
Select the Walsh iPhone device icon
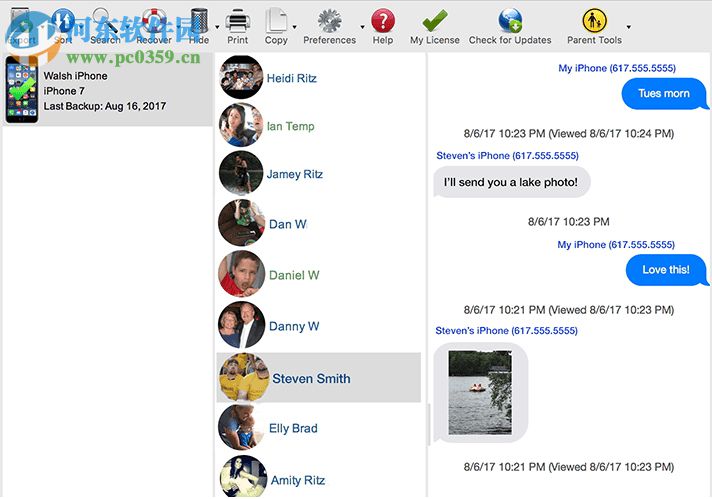[x=21, y=89]
